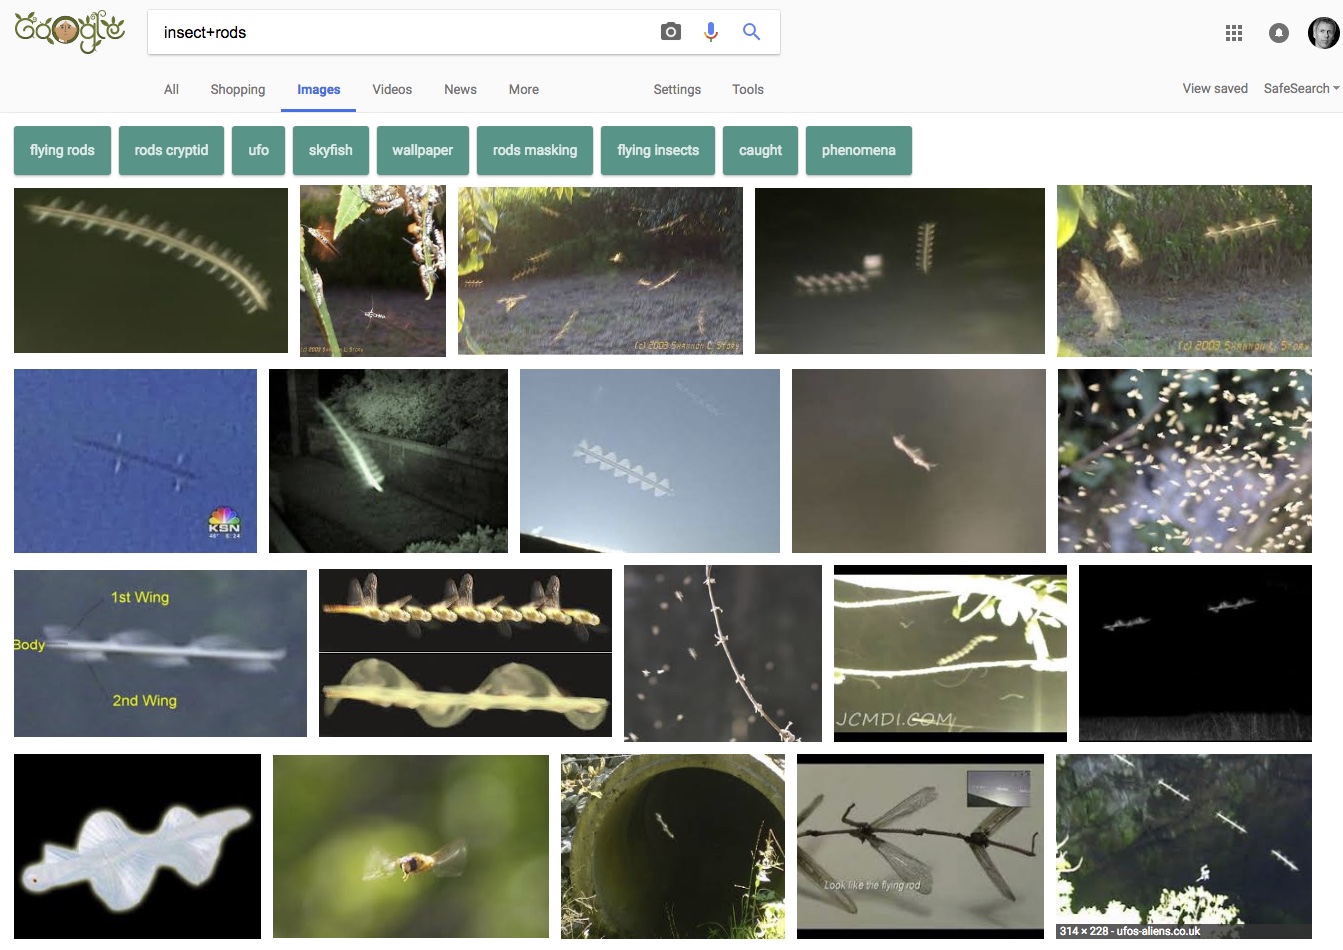This screenshot has height=950, width=1343.
Task: Click the magnifying glass to run the search
Action: 751,31
